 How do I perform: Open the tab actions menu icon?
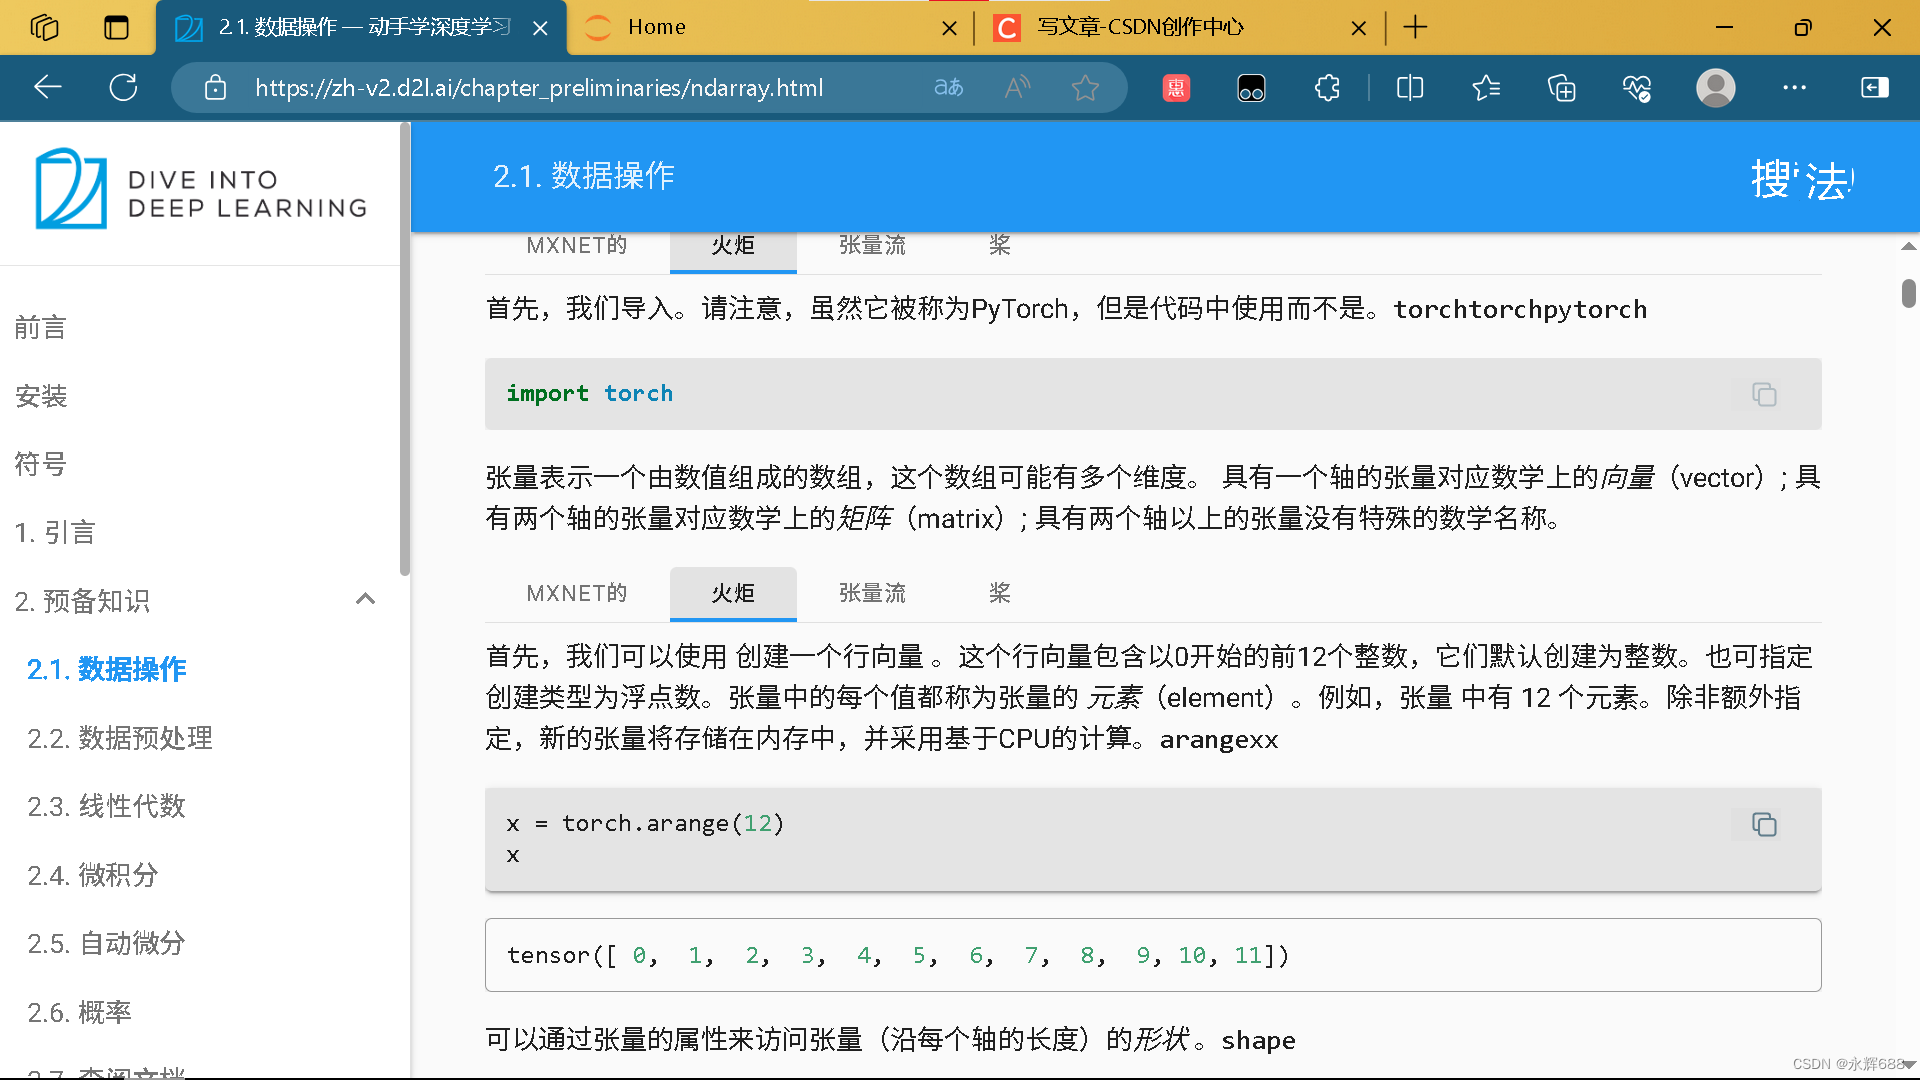116,27
